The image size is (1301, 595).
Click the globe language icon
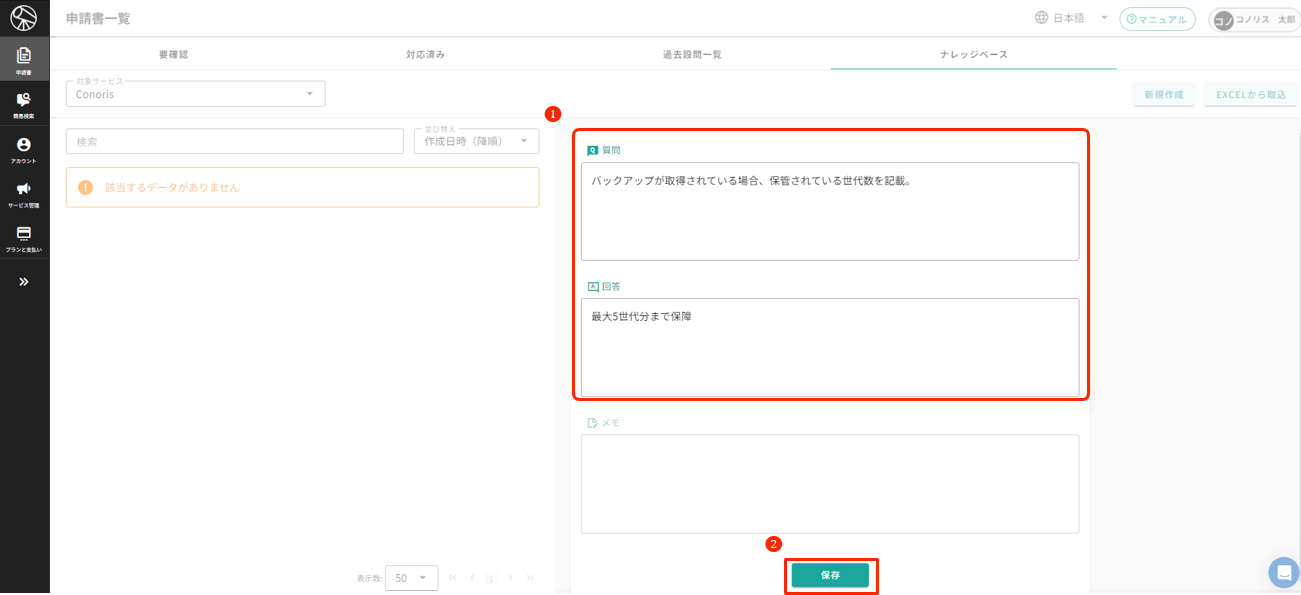click(1041, 18)
